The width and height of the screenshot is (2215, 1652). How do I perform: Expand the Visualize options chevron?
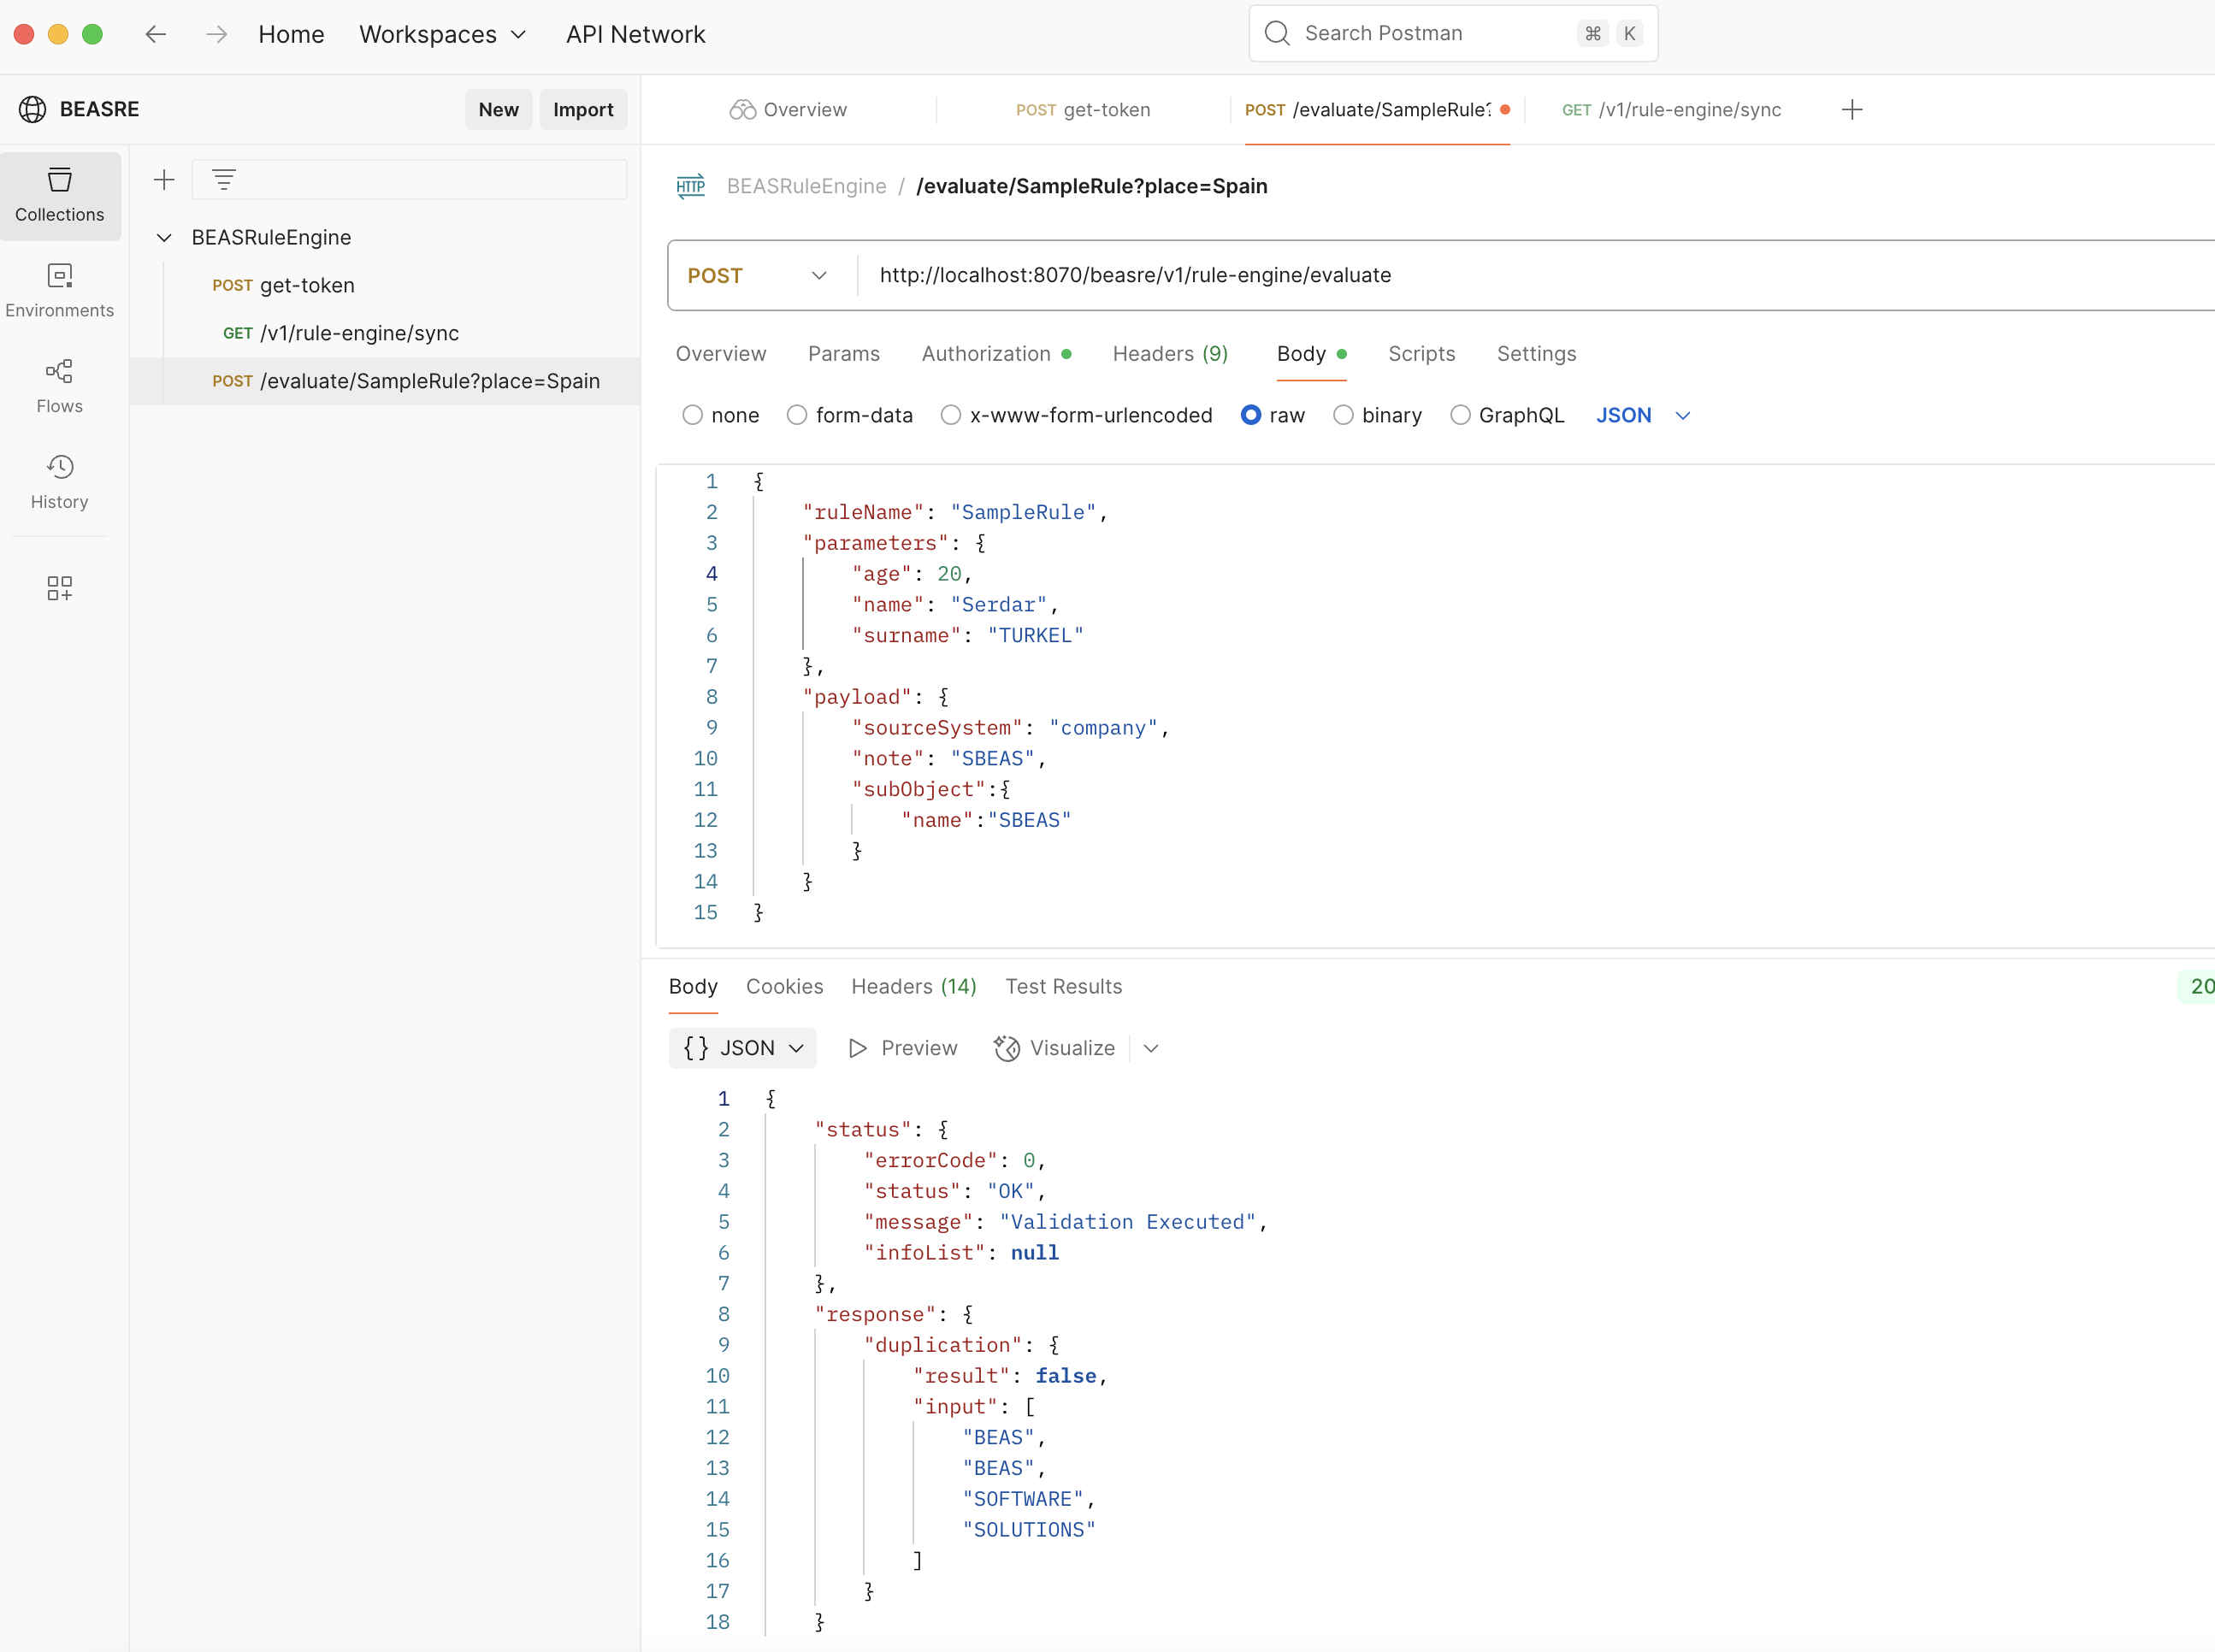(x=1151, y=1048)
